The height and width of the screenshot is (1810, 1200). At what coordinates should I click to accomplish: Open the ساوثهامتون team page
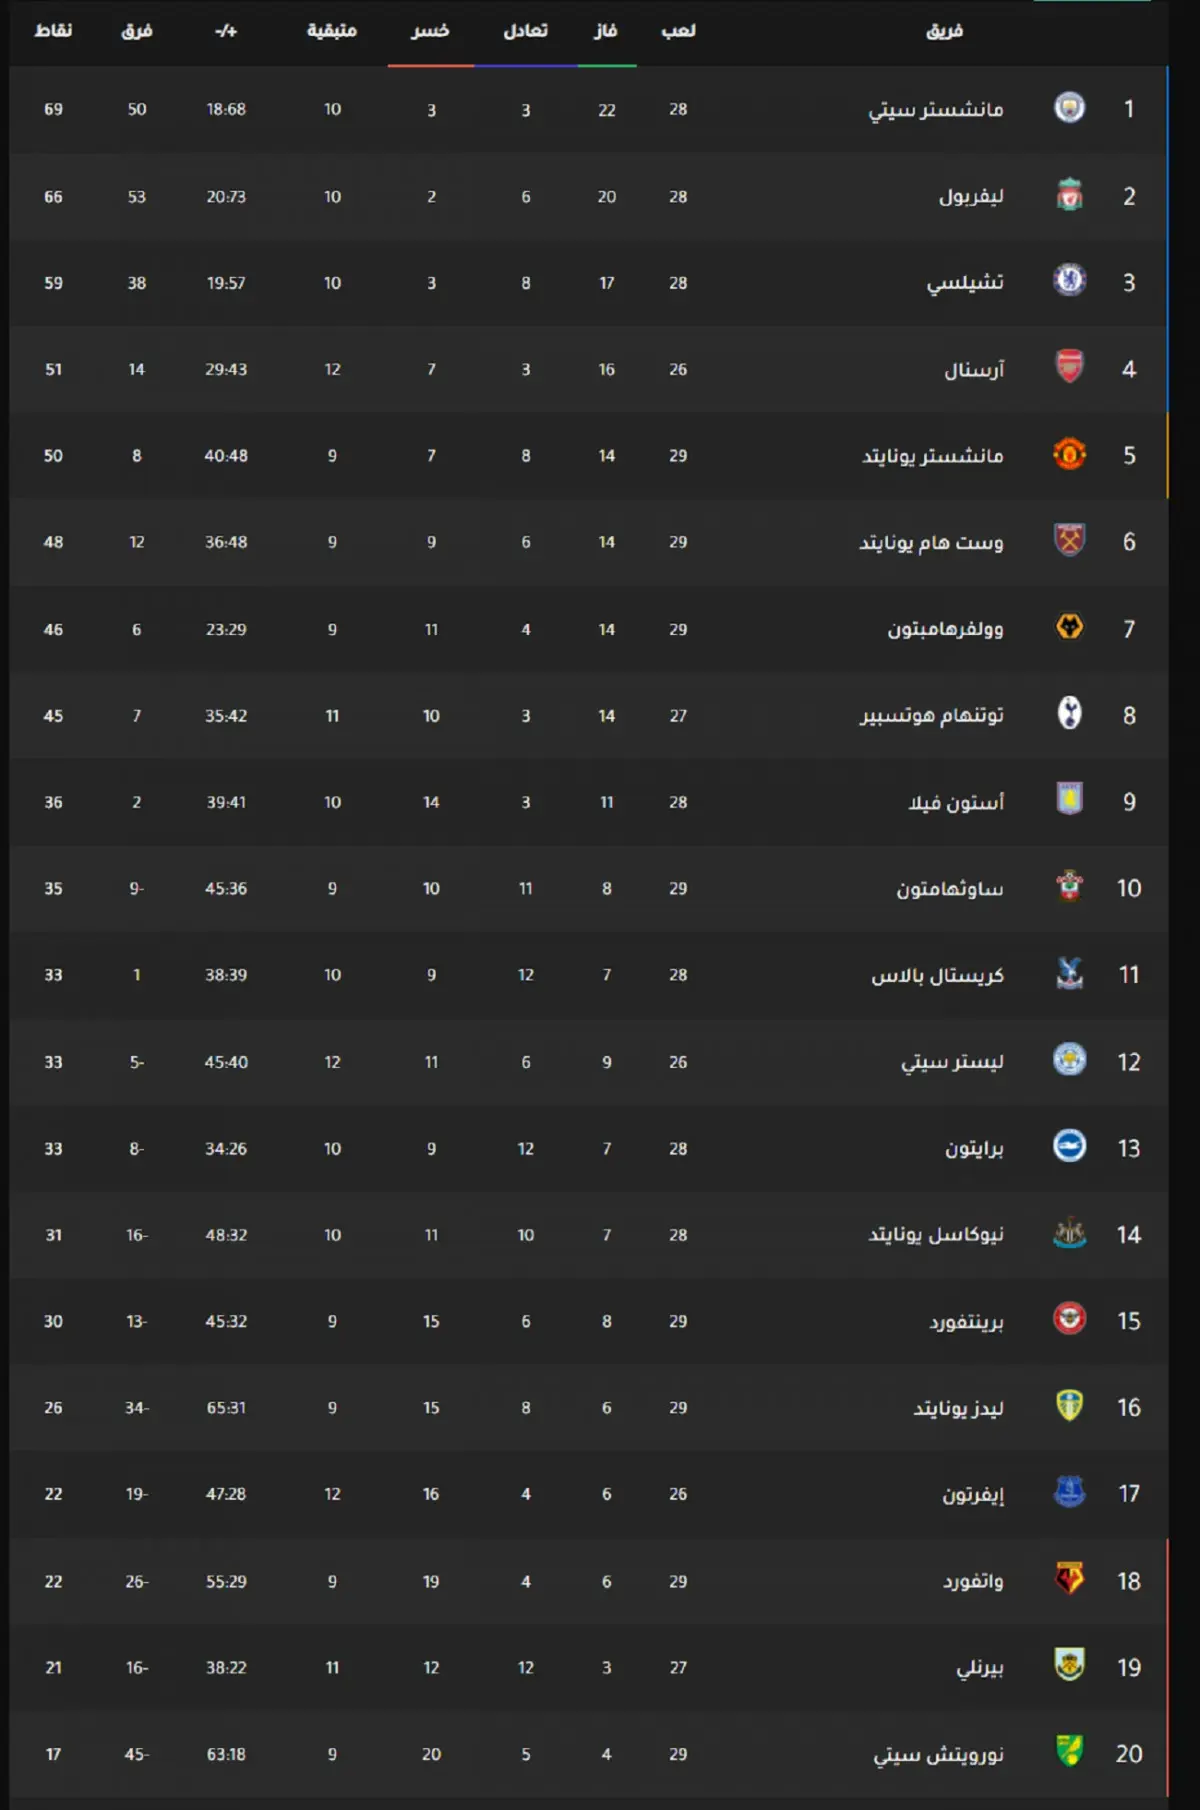pyautogui.click(x=950, y=889)
